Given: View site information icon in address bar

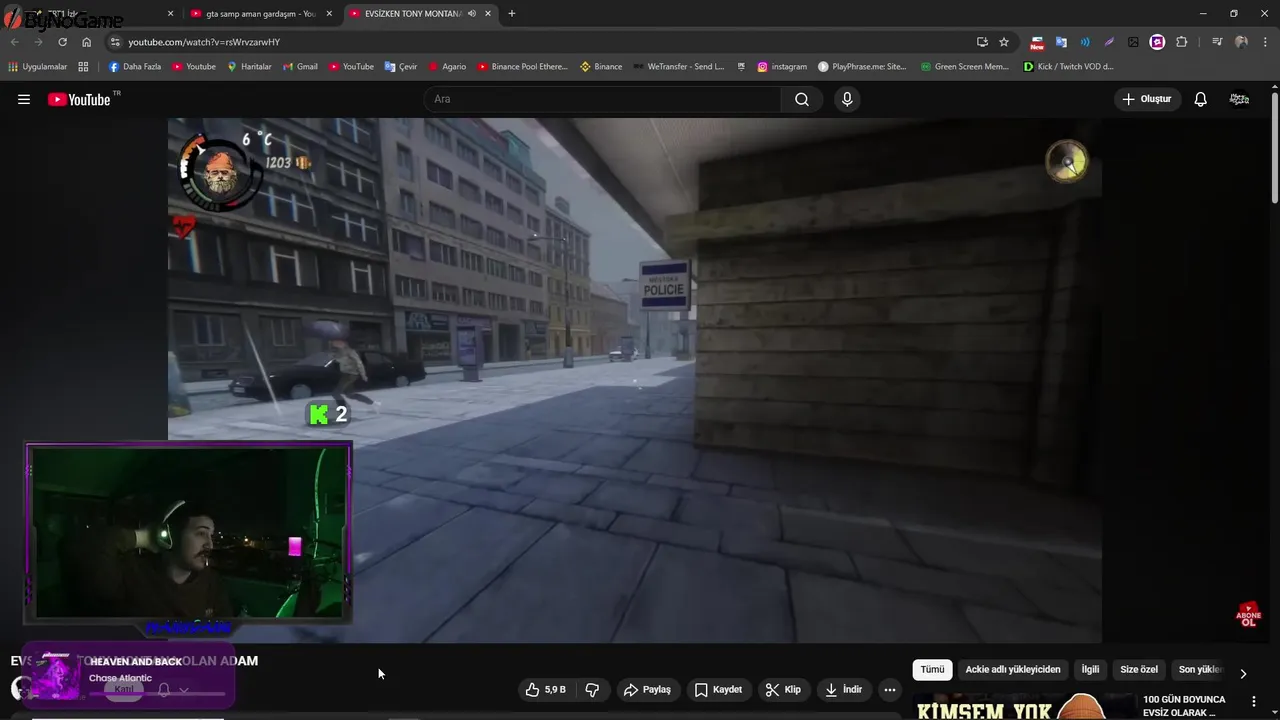Looking at the screenshot, I should (115, 42).
